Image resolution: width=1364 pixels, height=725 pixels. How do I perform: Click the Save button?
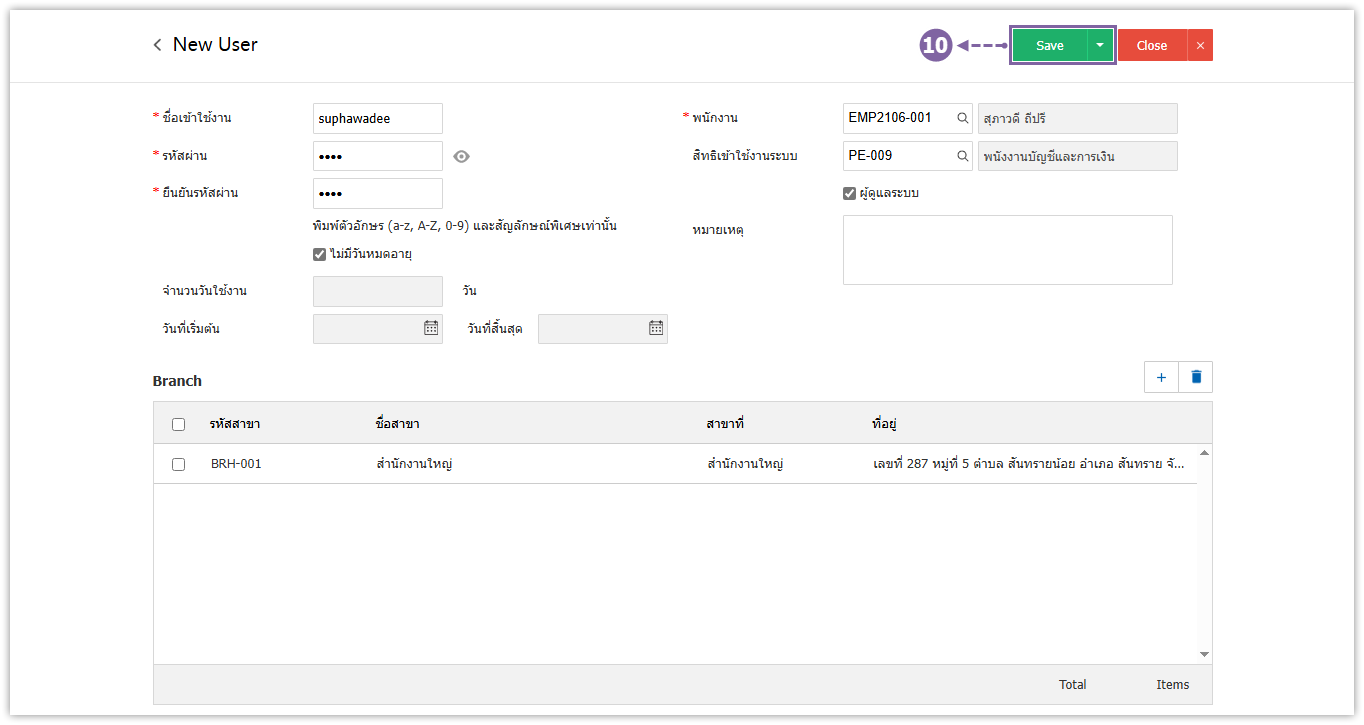coord(1049,45)
